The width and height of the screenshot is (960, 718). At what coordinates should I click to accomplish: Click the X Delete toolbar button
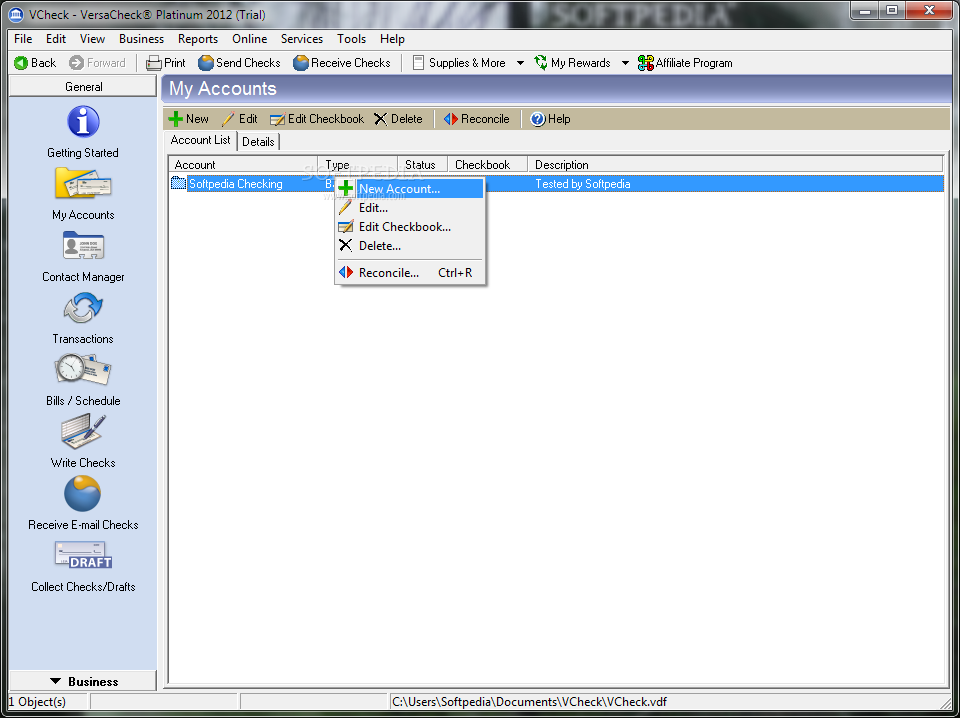399,119
